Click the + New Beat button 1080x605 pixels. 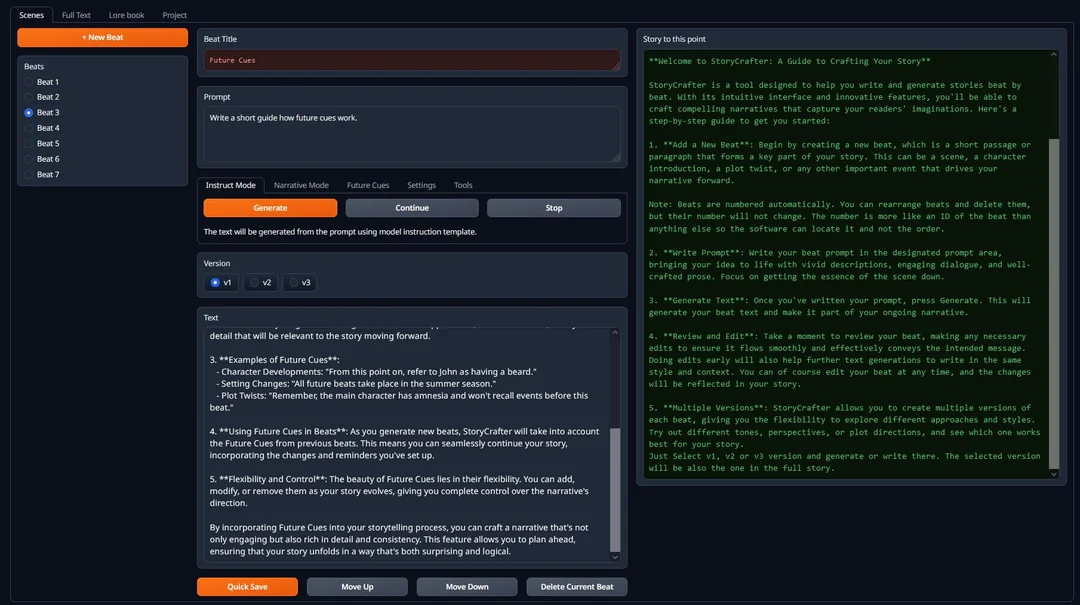pyautogui.click(x=102, y=37)
